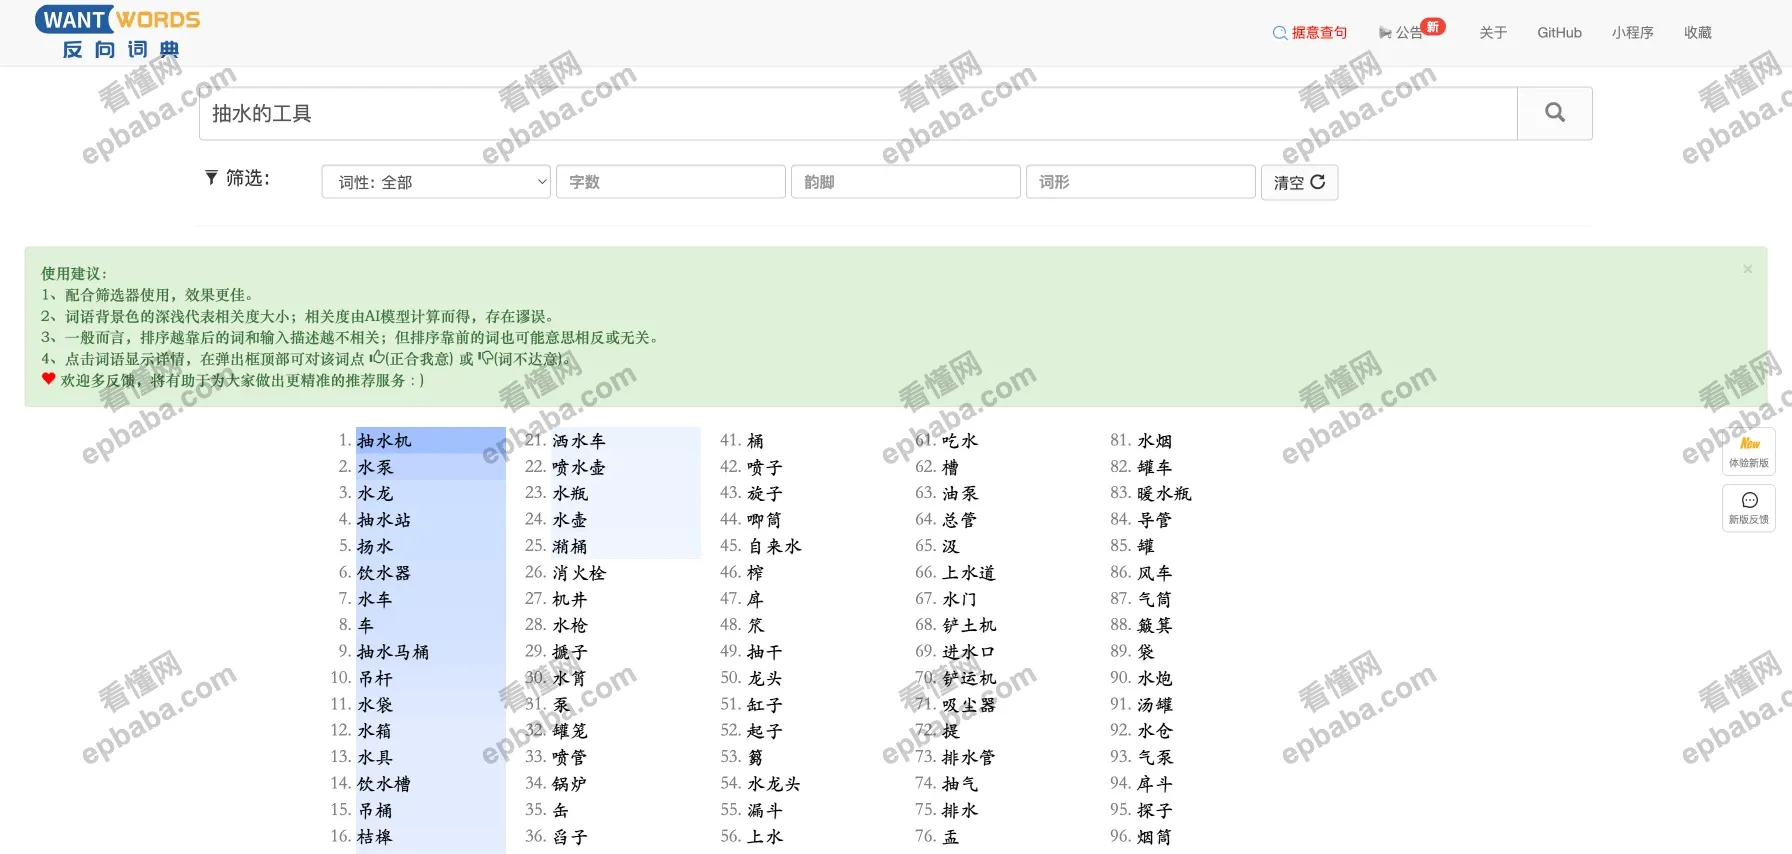The width and height of the screenshot is (1792, 854).
Task: Select result word 水龙头
Action: [774, 784]
